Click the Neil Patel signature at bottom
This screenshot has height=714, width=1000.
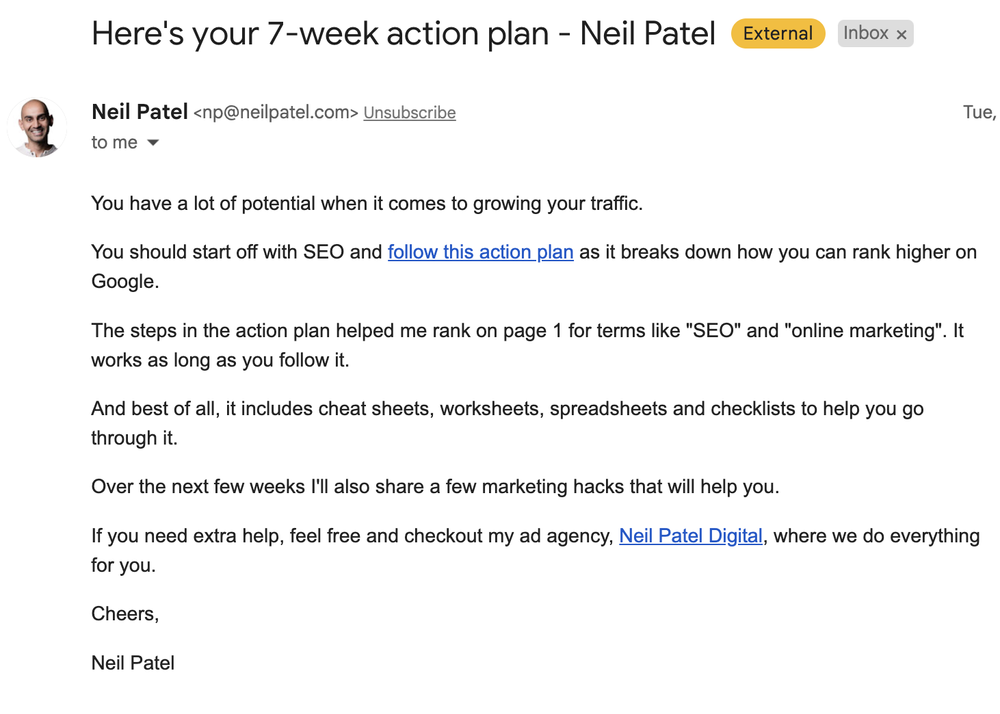(x=133, y=662)
